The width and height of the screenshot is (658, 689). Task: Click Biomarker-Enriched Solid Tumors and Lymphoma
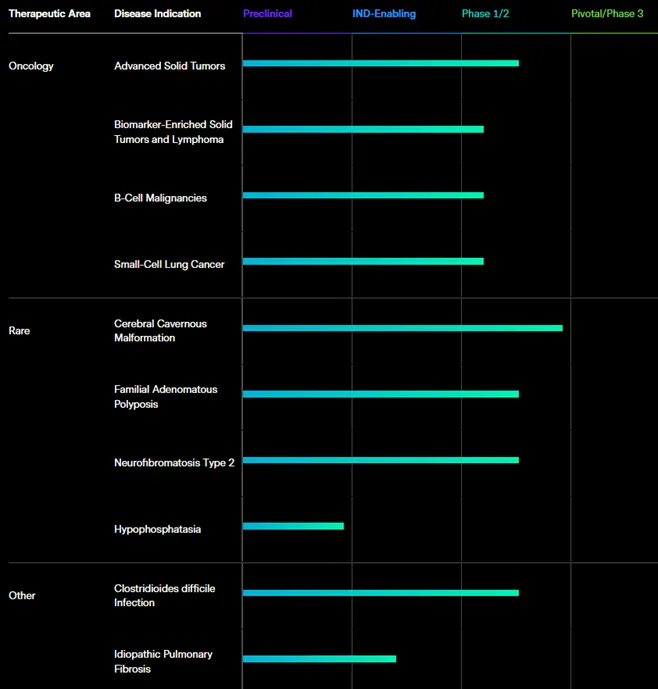click(173, 132)
